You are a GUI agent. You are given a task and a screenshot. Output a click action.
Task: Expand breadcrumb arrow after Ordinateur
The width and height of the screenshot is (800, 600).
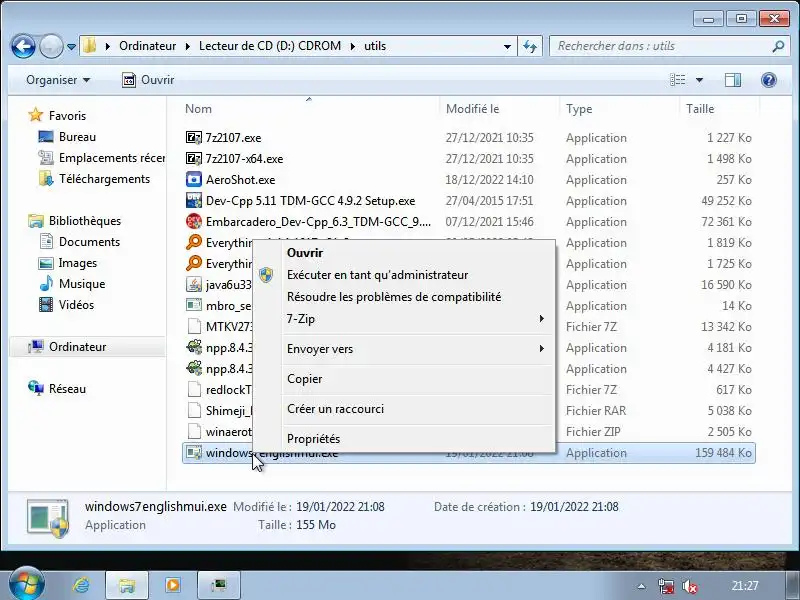point(188,46)
